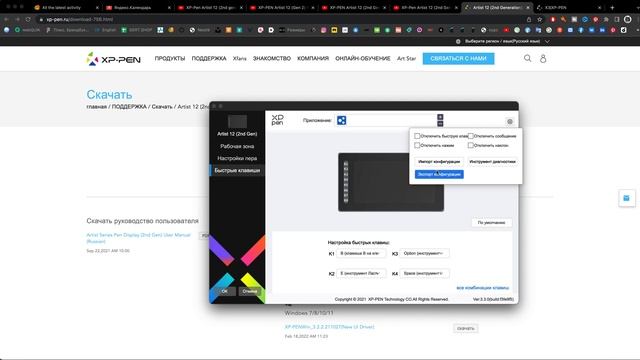Viewport: 640px width, 360px height.
Task: Open a new browser tab with plus
Action: 612,7
